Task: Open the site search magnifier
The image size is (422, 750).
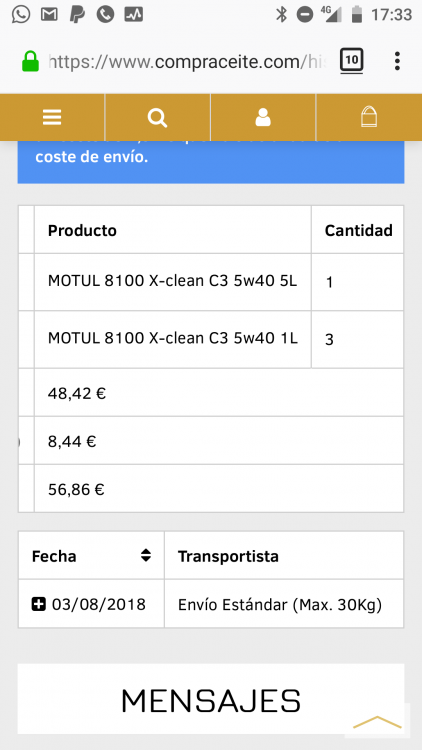Action: pos(157,117)
